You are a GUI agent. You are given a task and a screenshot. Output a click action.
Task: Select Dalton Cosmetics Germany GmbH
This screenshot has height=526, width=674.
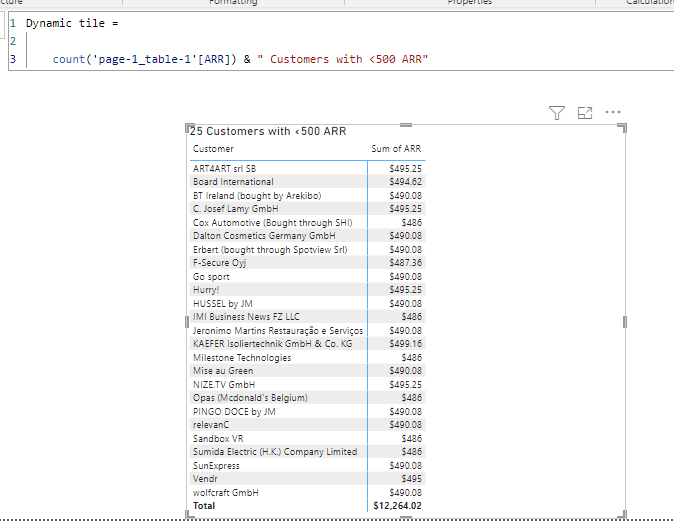point(264,236)
